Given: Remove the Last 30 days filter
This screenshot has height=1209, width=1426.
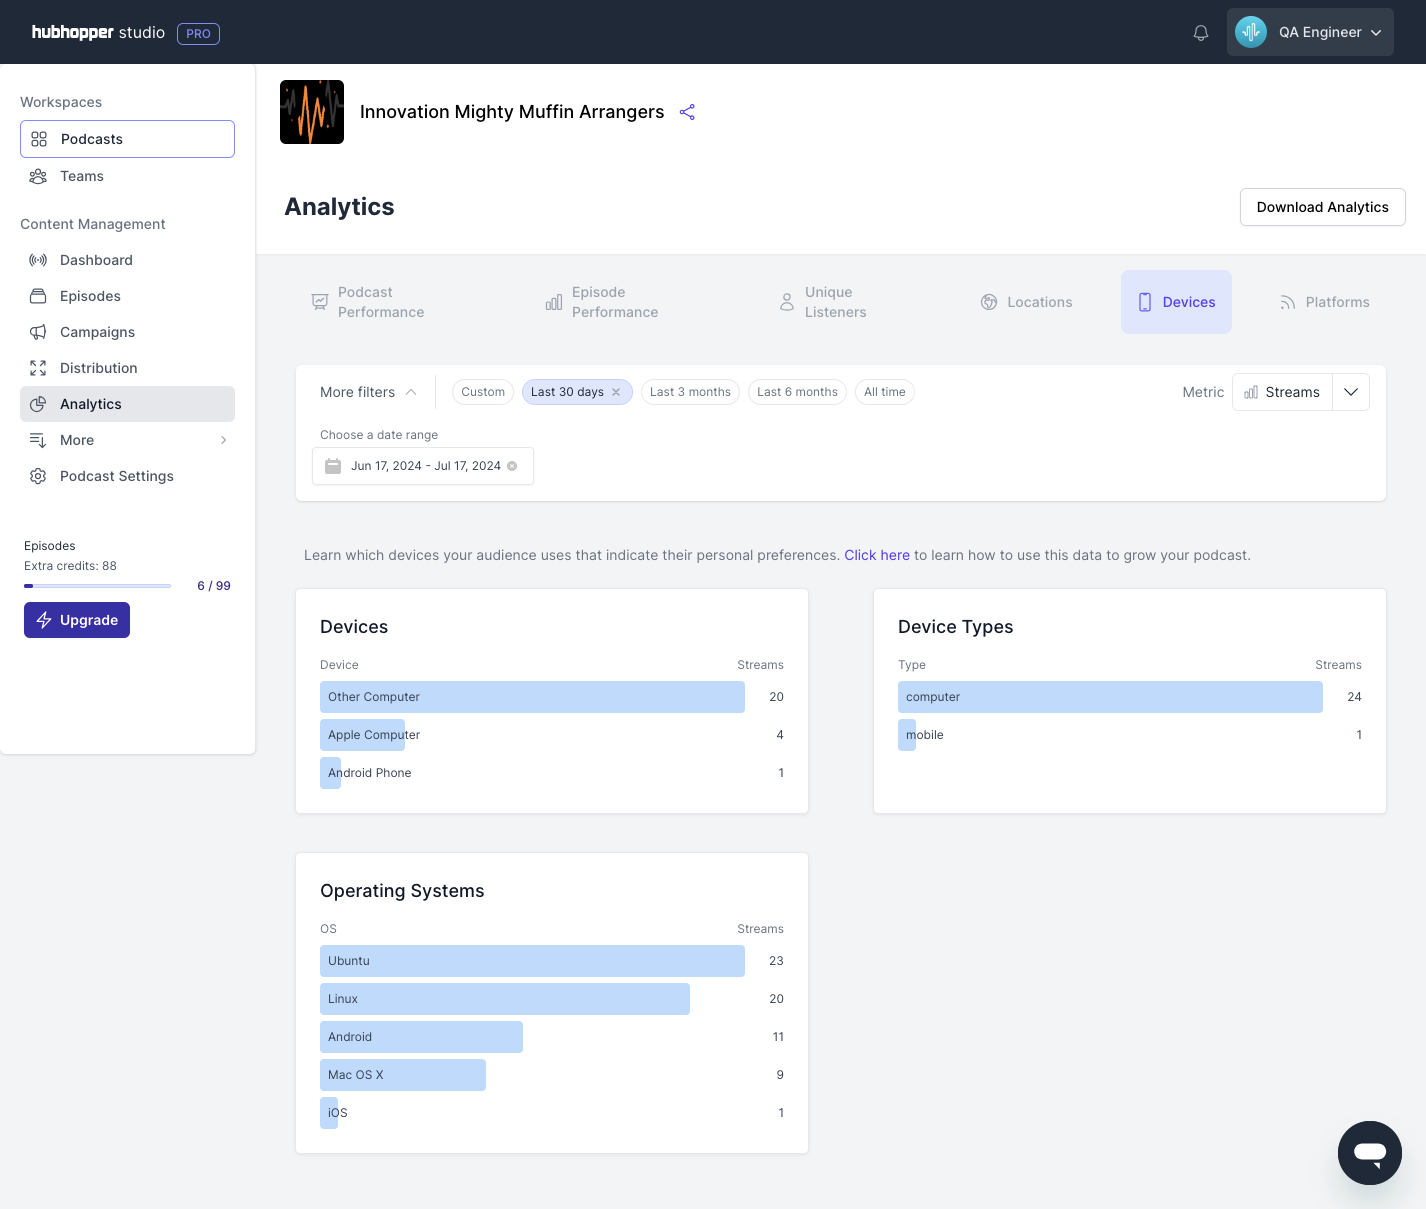Looking at the screenshot, I should [616, 392].
